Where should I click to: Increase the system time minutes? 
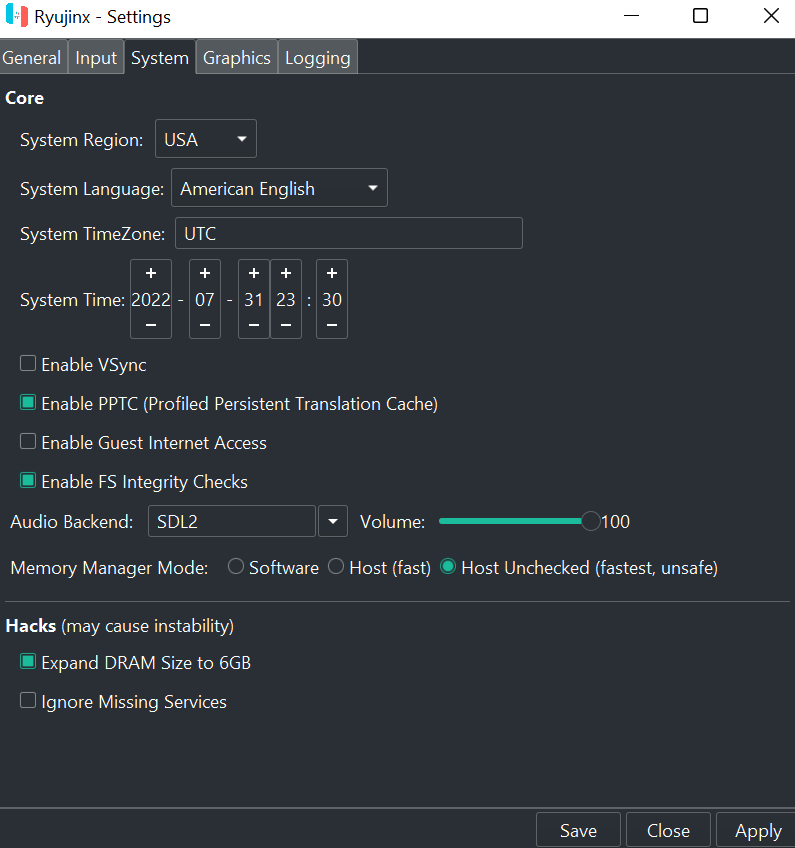click(x=332, y=273)
